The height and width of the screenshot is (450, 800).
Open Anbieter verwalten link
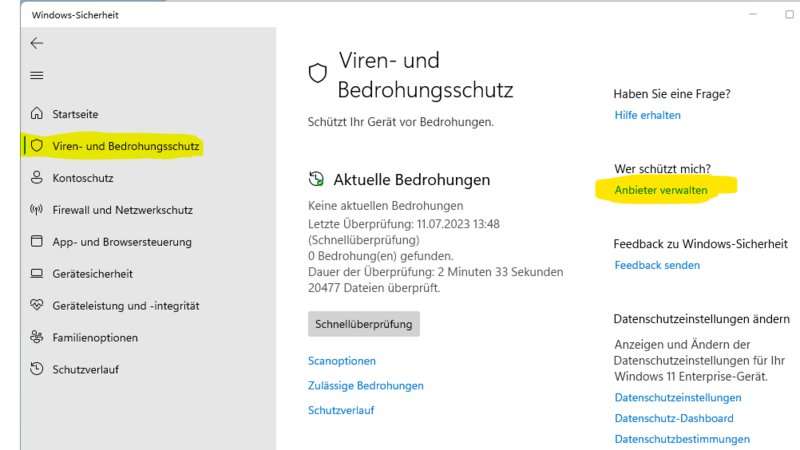(x=661, y=189)
